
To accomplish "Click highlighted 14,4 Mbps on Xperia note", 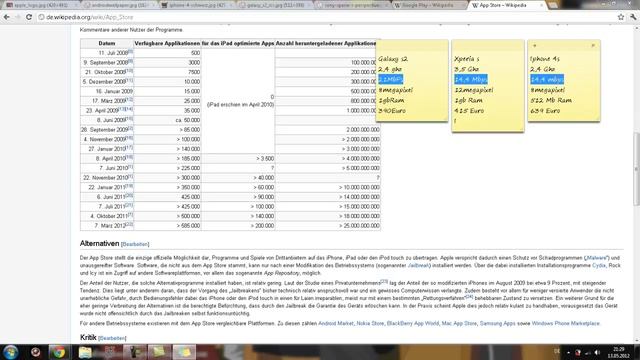I will point(471,79).
